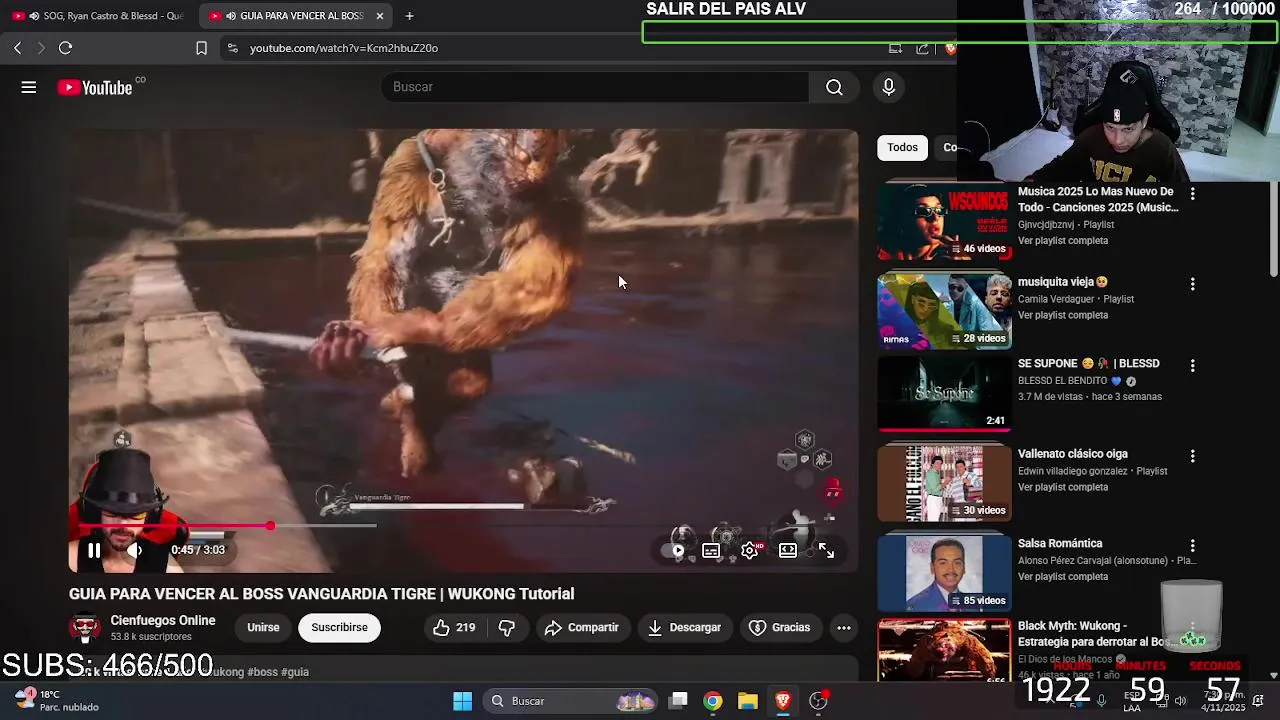Dislike the video with thumbs down

coord(507,628)
